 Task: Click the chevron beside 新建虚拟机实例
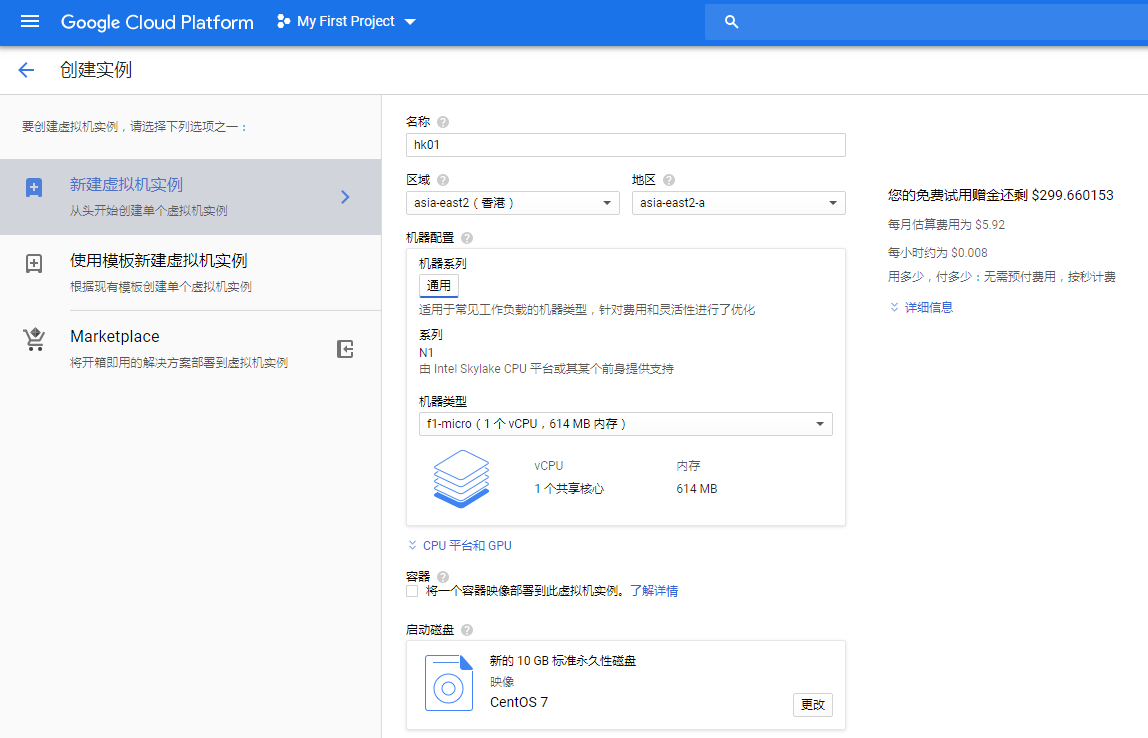coord(346,197)
